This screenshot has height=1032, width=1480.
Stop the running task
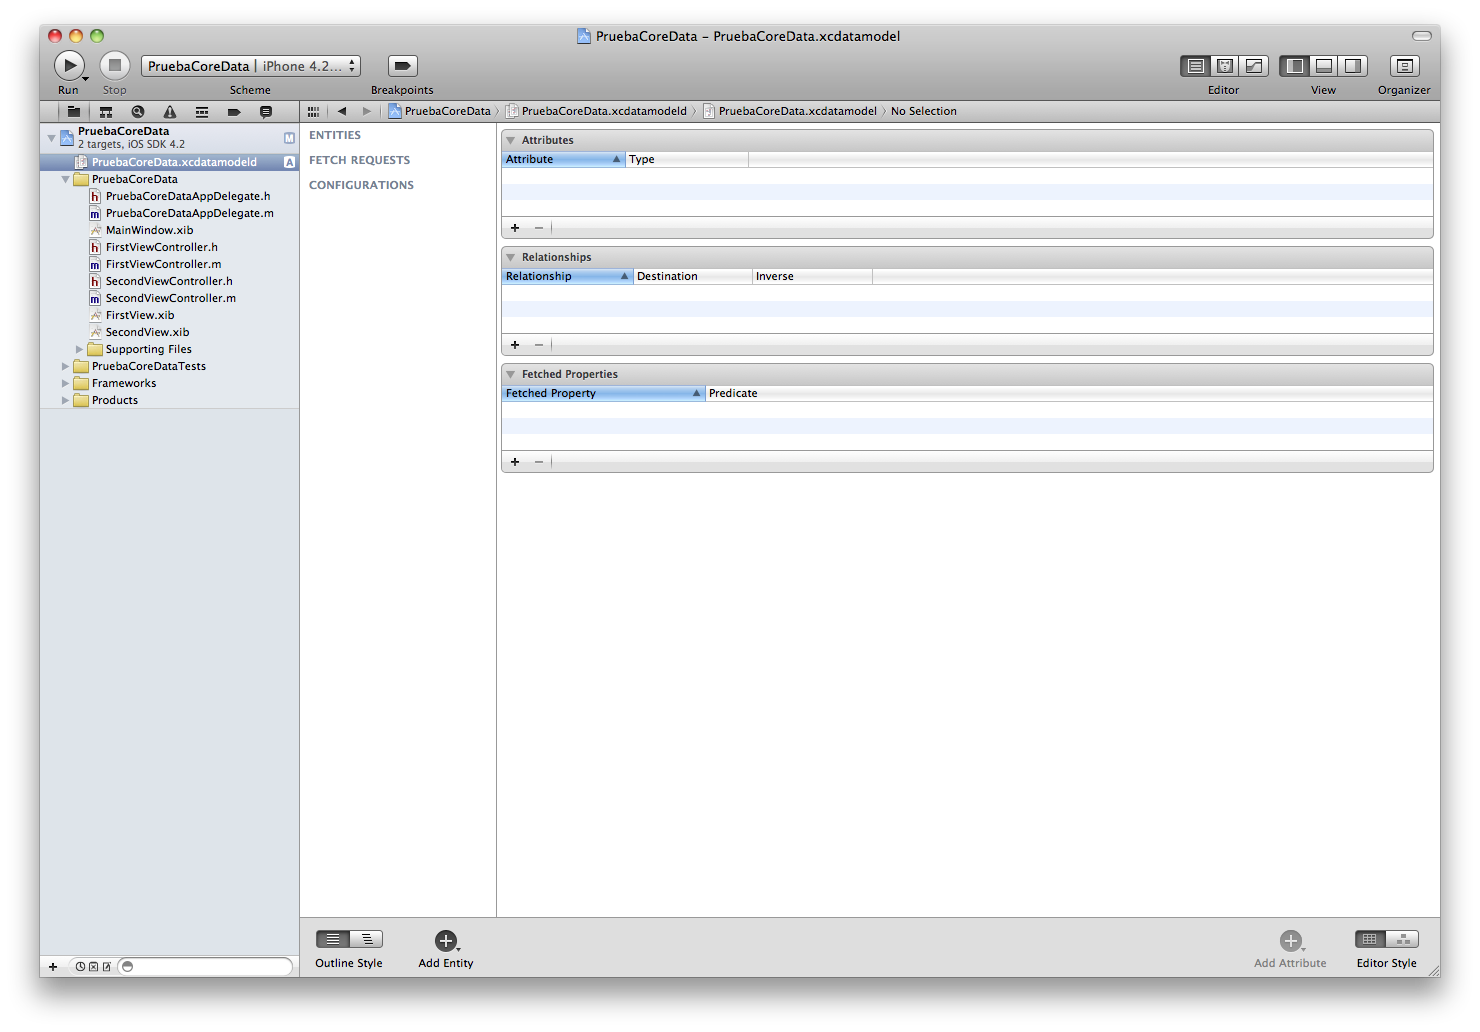tap(115, 66)
